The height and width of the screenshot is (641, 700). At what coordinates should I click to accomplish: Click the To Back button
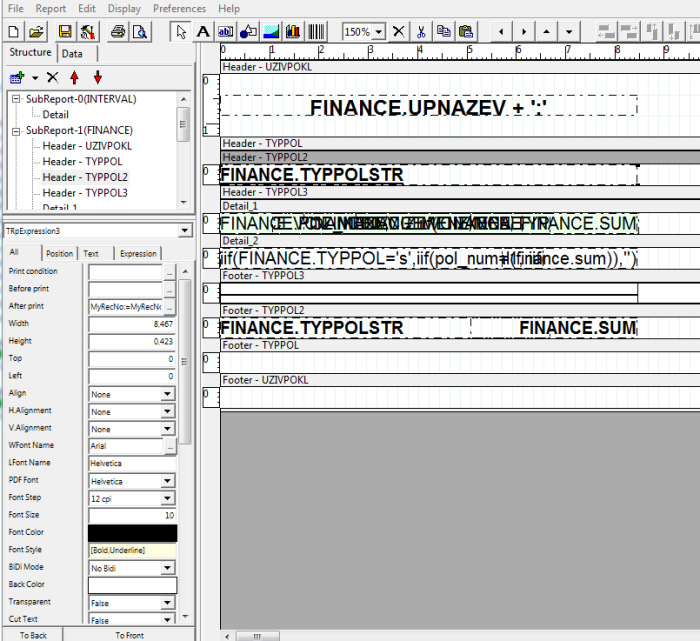[33, 635]
